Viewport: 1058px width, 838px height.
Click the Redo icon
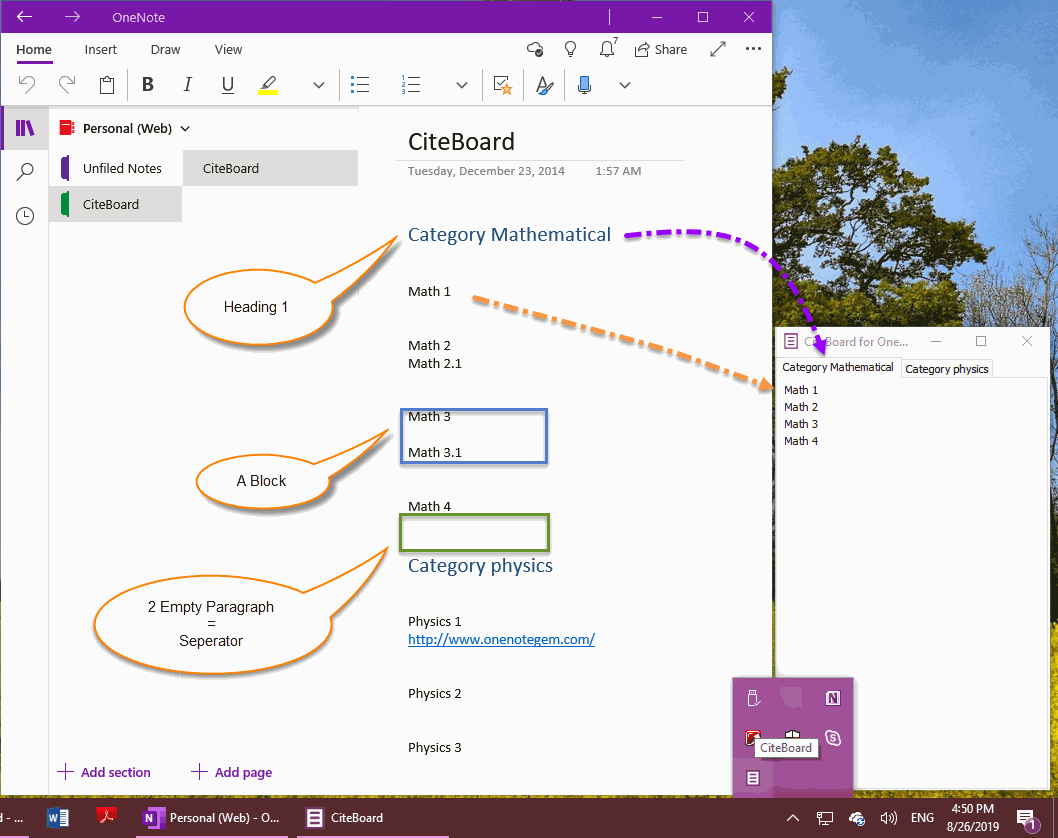(x=67, y=84)
